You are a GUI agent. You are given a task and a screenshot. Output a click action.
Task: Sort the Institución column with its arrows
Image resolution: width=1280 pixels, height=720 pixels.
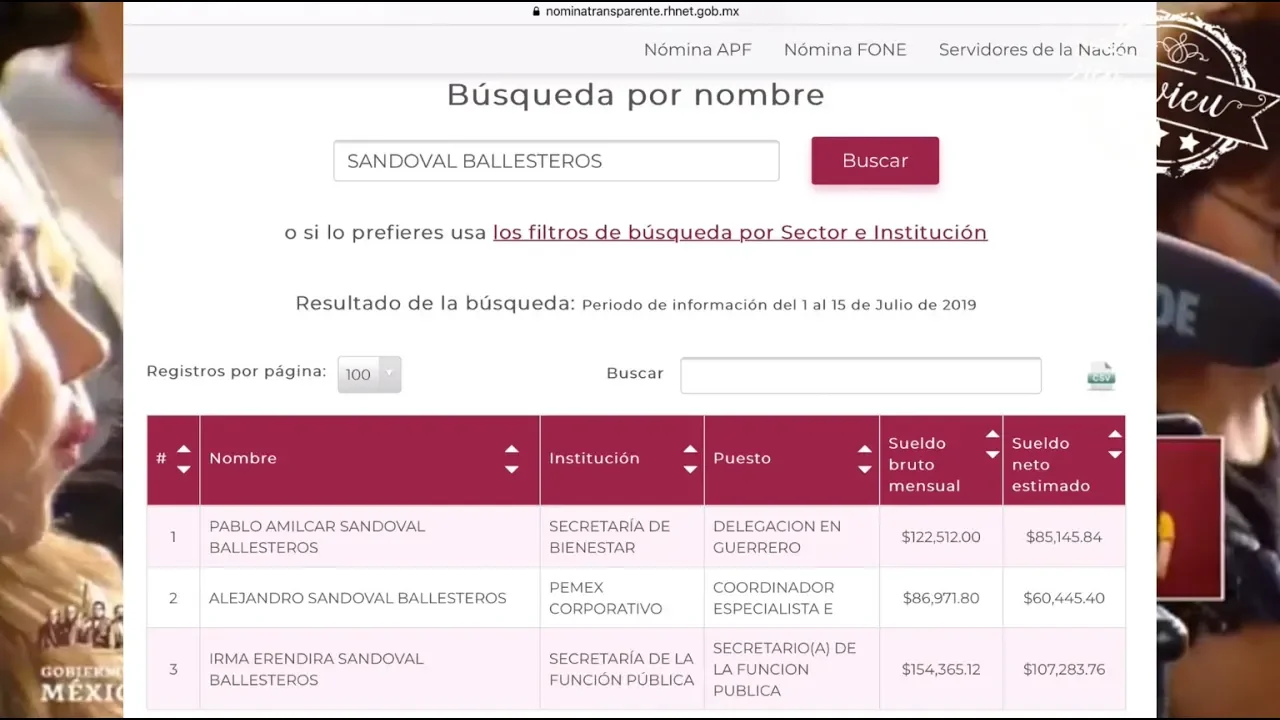[x=690, y=459]
